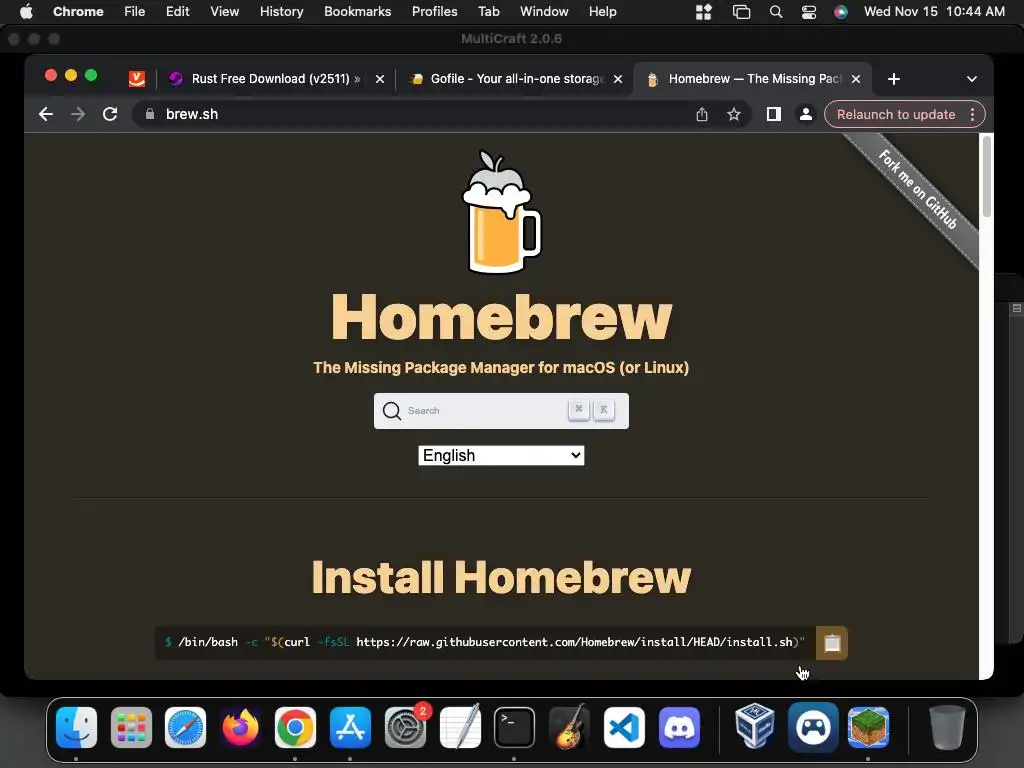Screen dimensions: 1024x768
Task: Expand the tab search chevron
Action: point(971,79)
